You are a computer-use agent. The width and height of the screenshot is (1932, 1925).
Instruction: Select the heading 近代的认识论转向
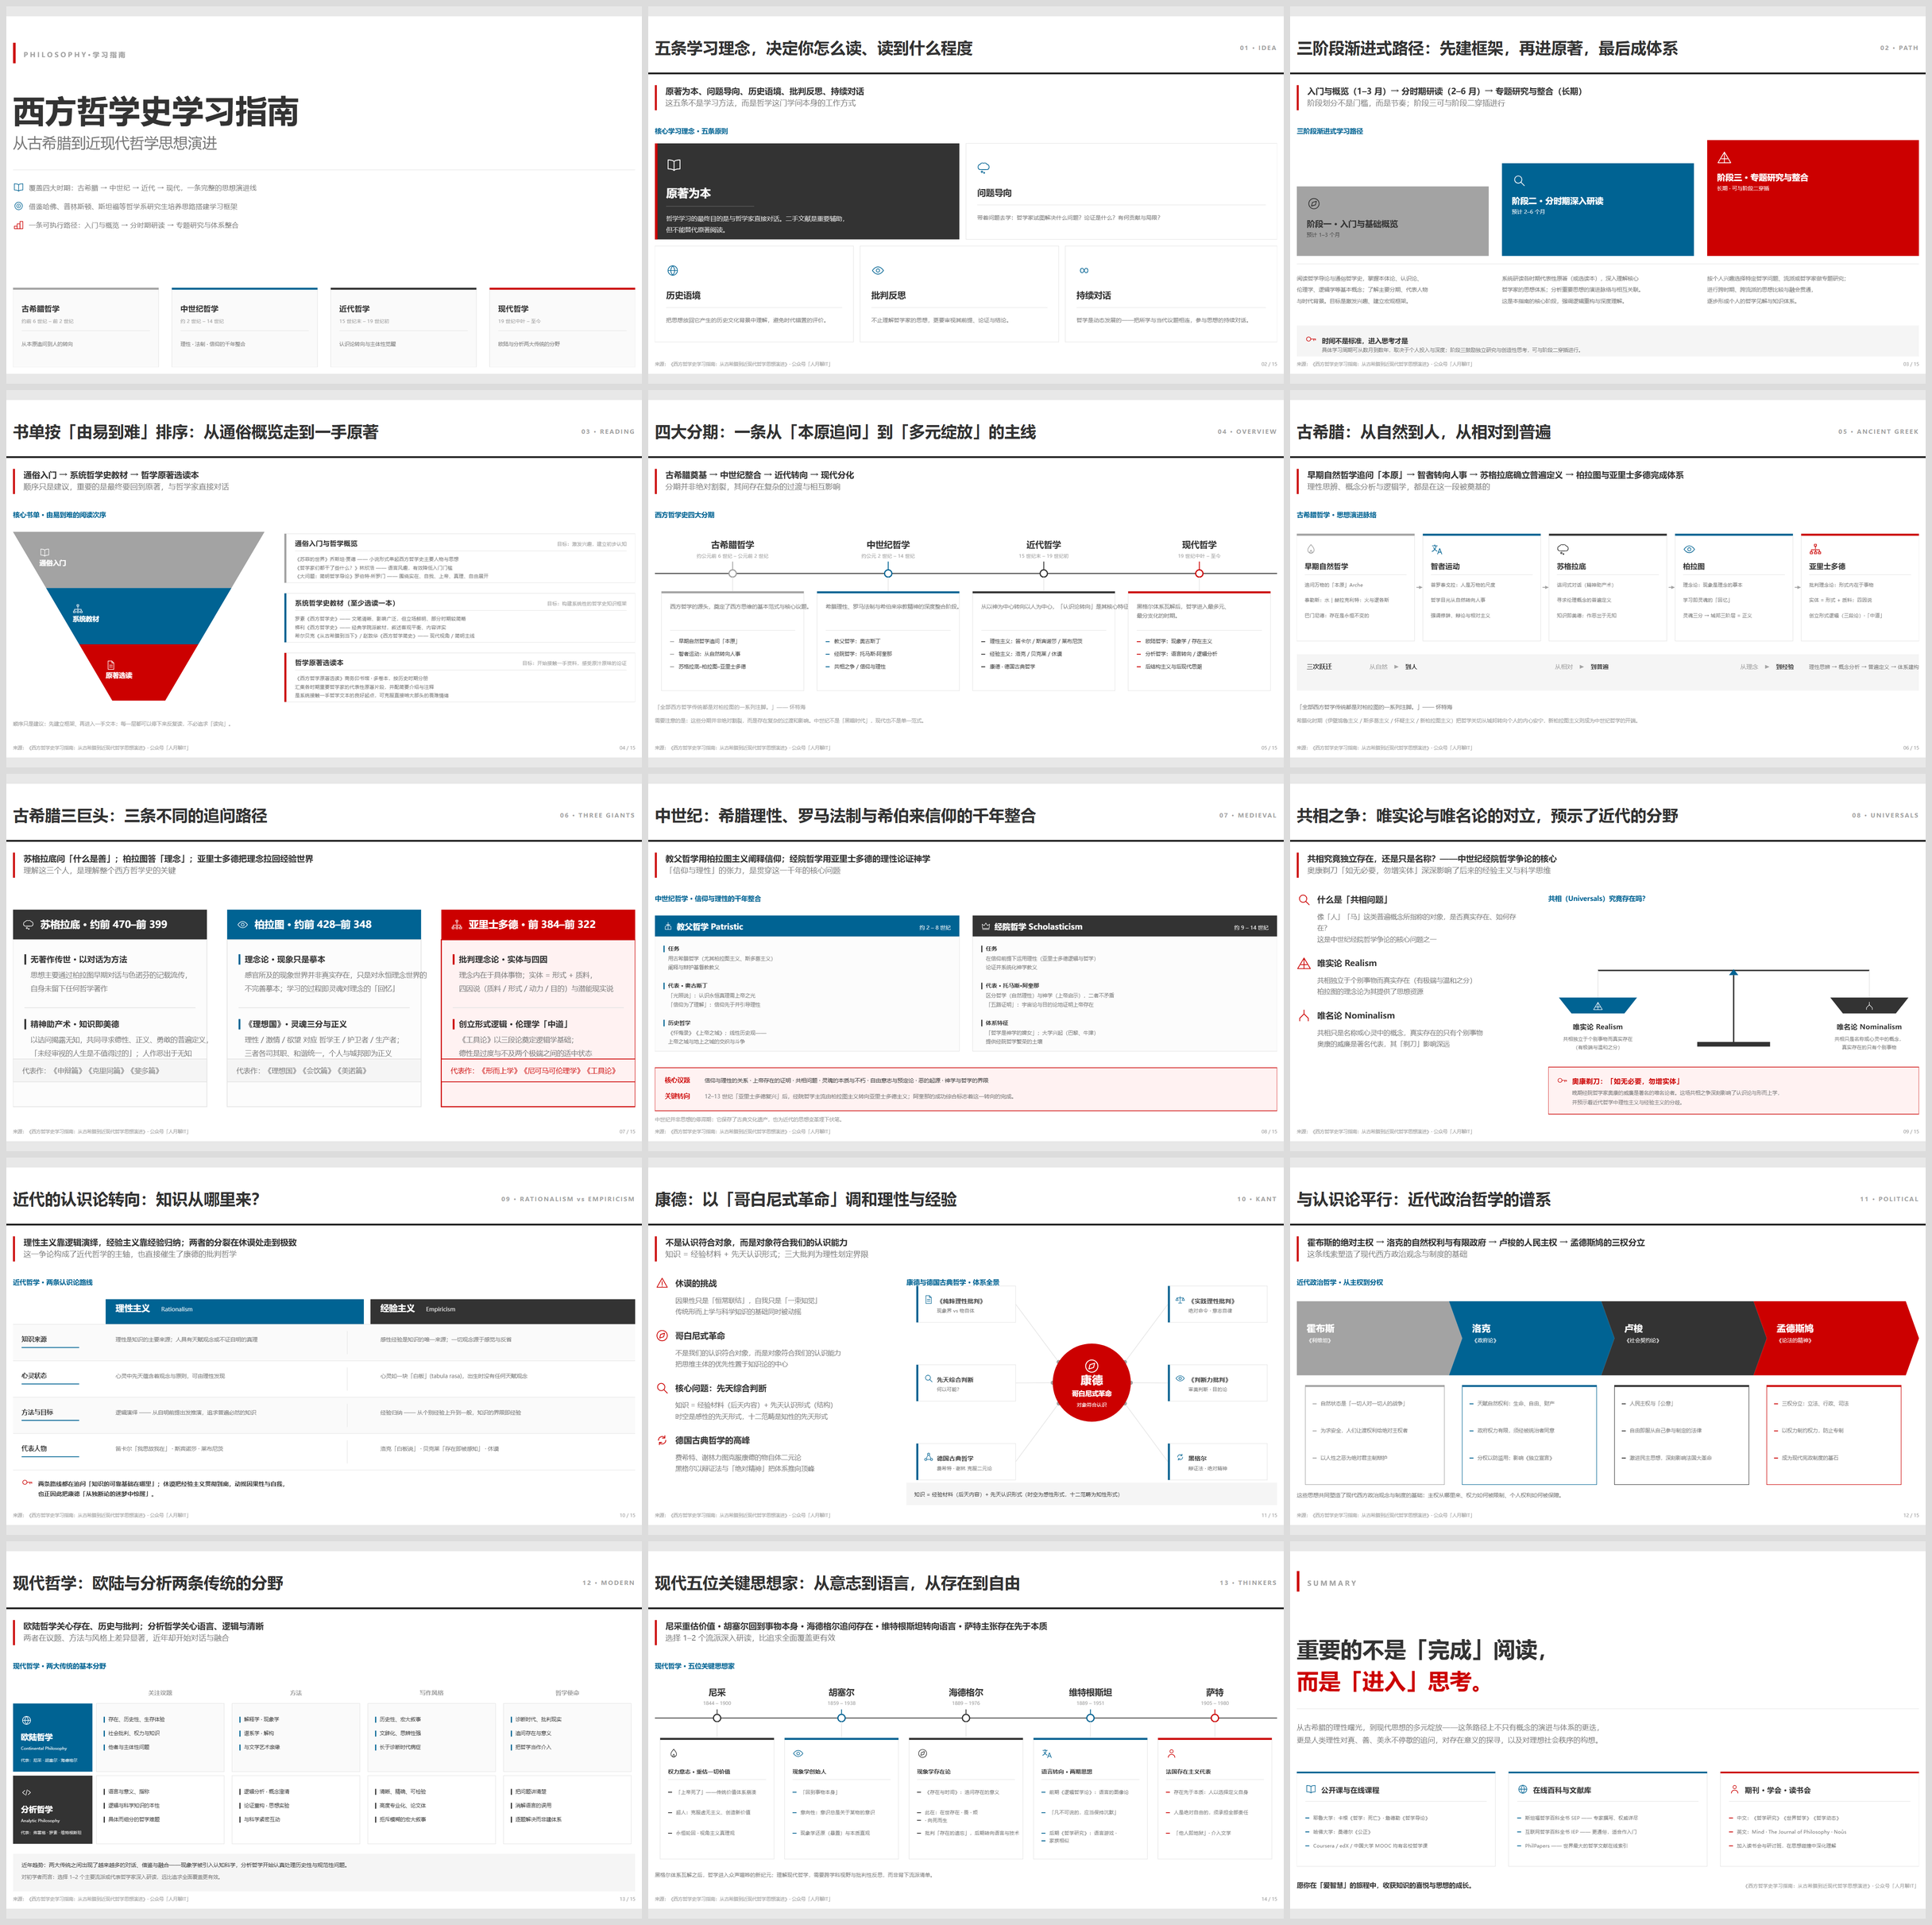point(136,1199)
